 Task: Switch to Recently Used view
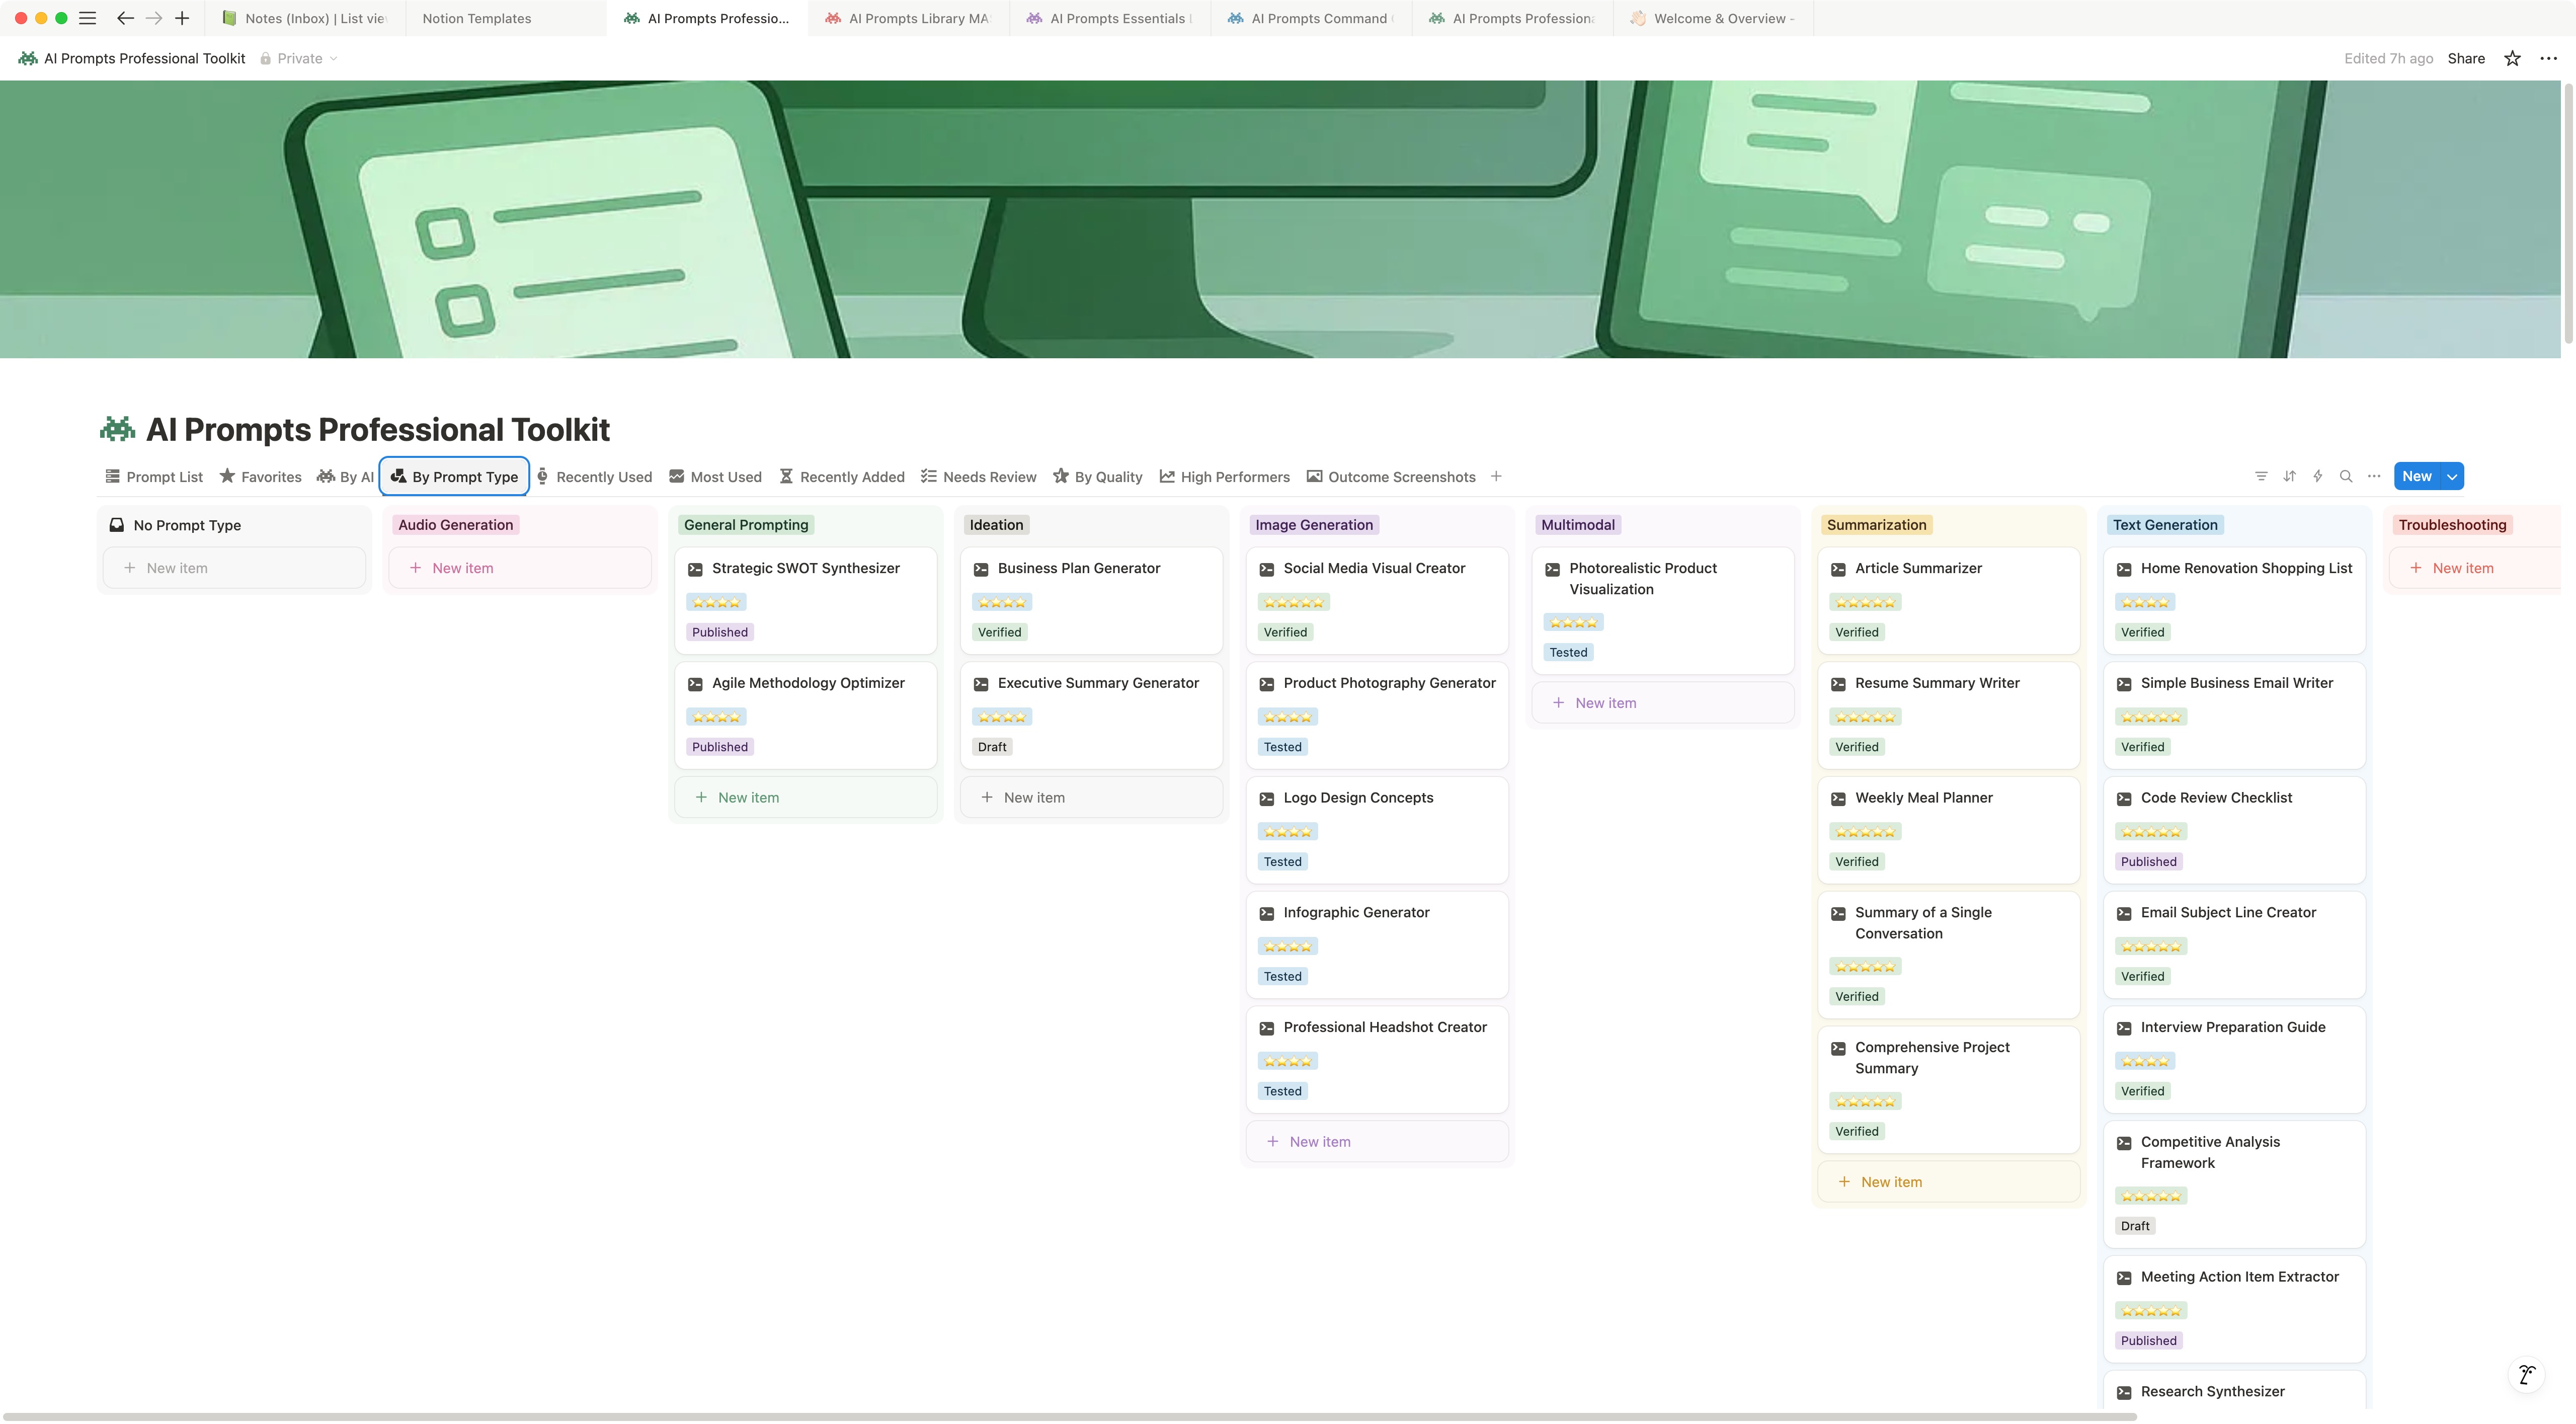(594, 477)
